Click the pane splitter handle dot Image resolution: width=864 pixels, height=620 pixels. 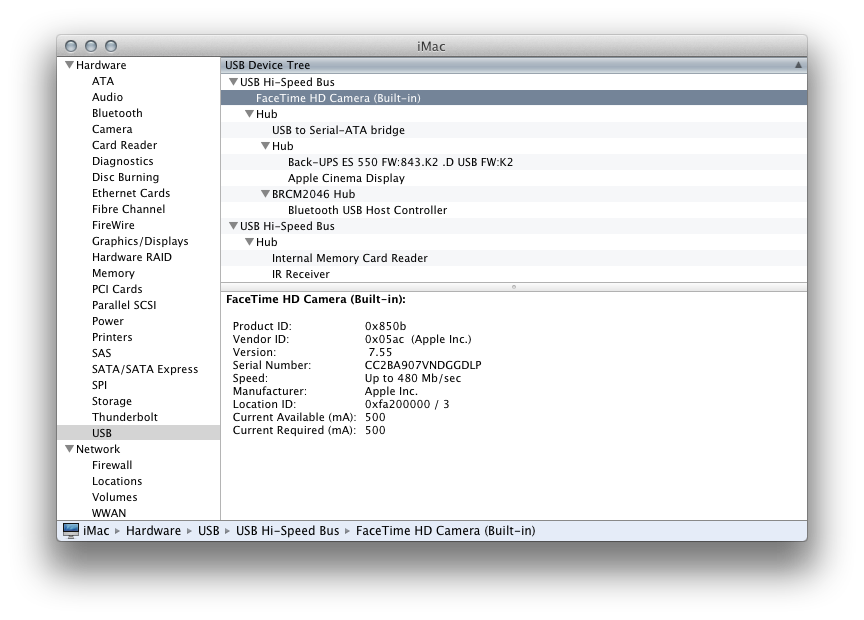tap(514, 287)
